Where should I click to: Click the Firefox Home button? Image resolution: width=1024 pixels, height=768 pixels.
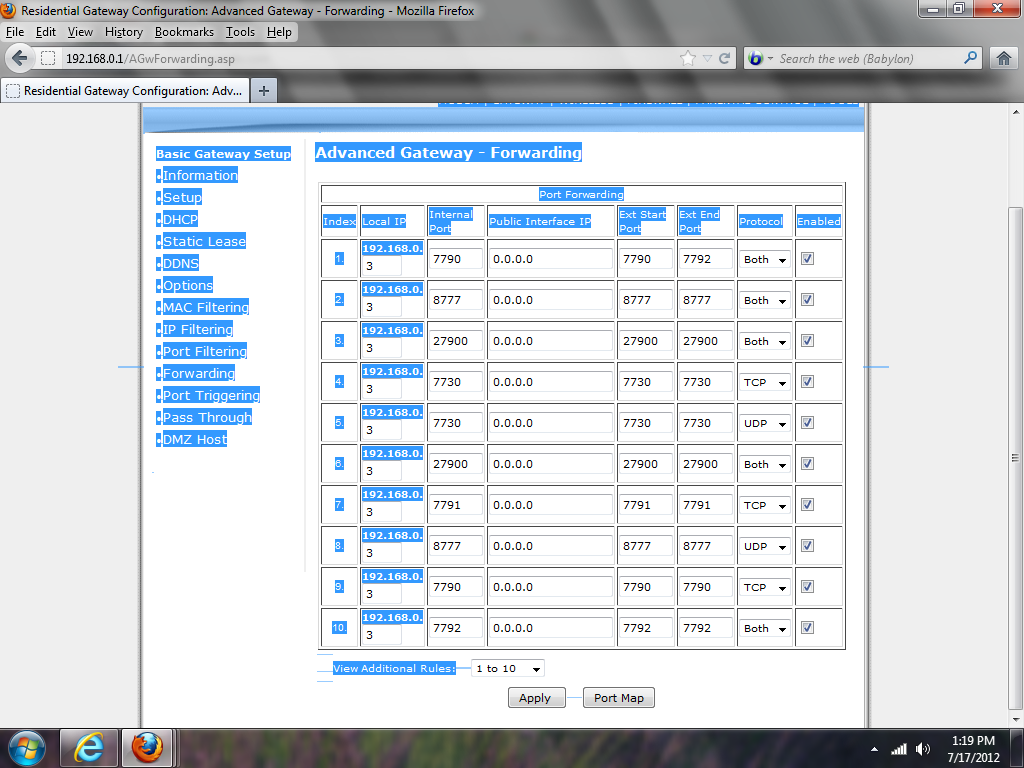tap(1004, 58)
